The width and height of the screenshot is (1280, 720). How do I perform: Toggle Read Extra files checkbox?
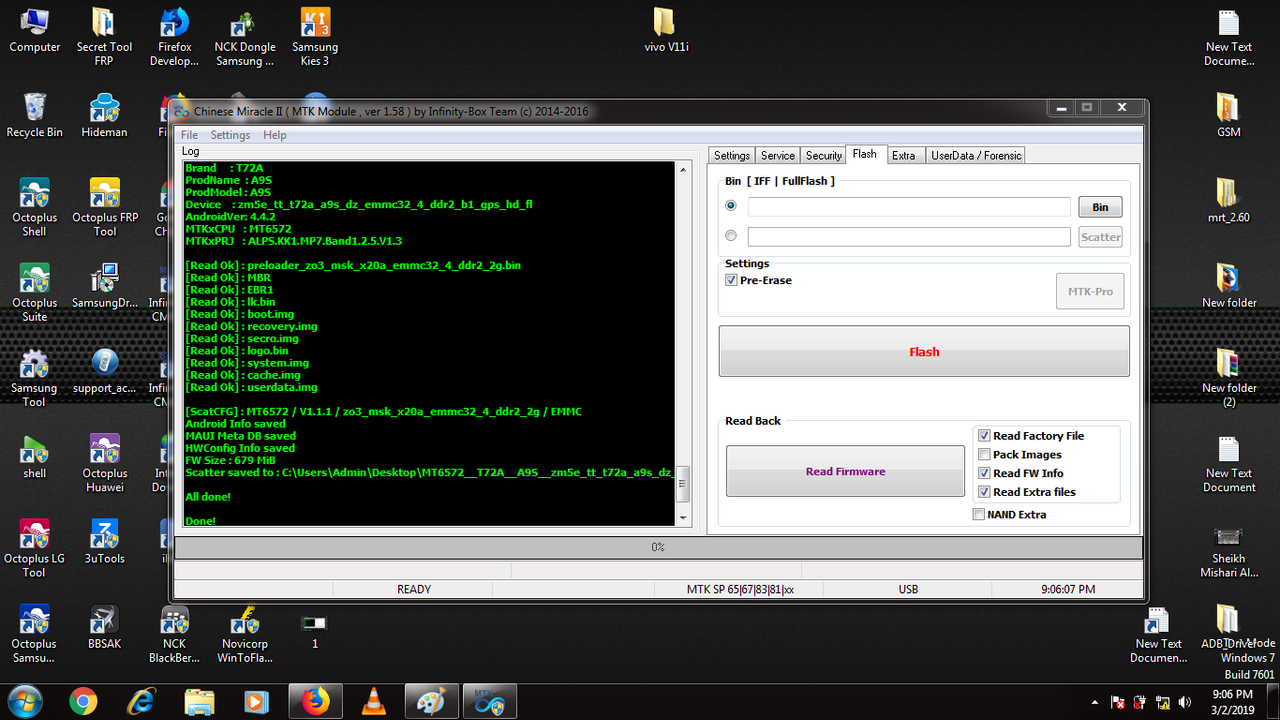coord(984,492)
